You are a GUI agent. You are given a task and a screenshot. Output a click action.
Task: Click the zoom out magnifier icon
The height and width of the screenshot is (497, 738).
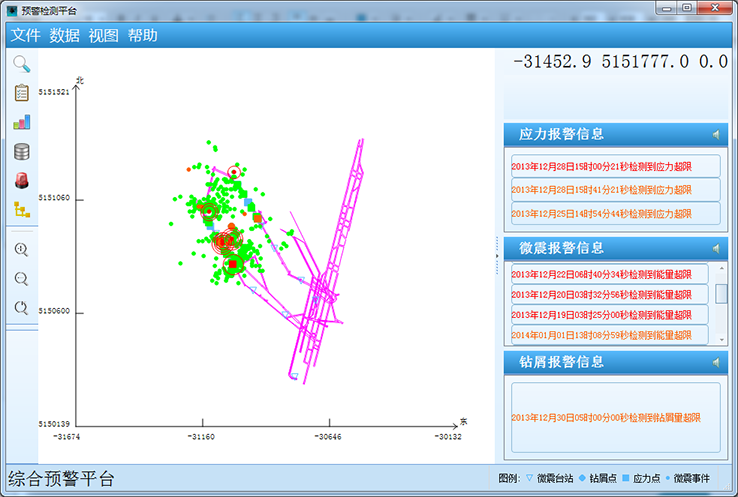point(21,278)
